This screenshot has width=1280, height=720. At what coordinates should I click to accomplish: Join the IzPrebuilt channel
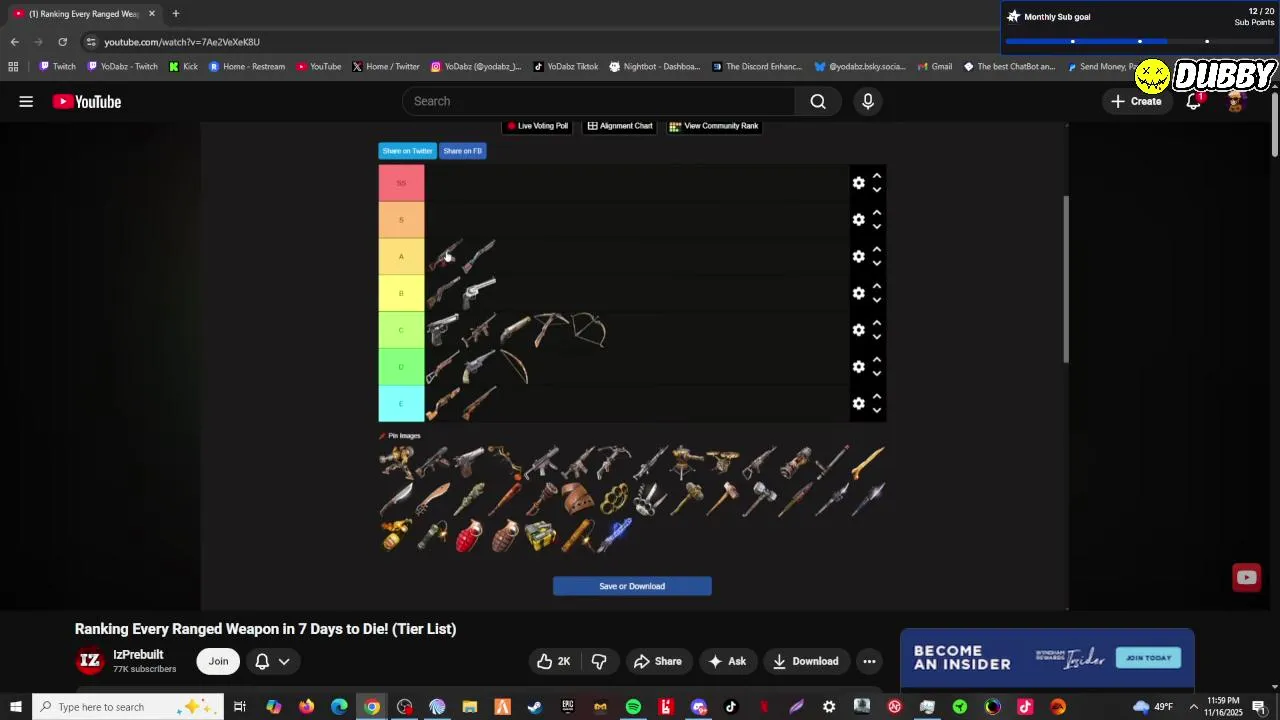218,661
